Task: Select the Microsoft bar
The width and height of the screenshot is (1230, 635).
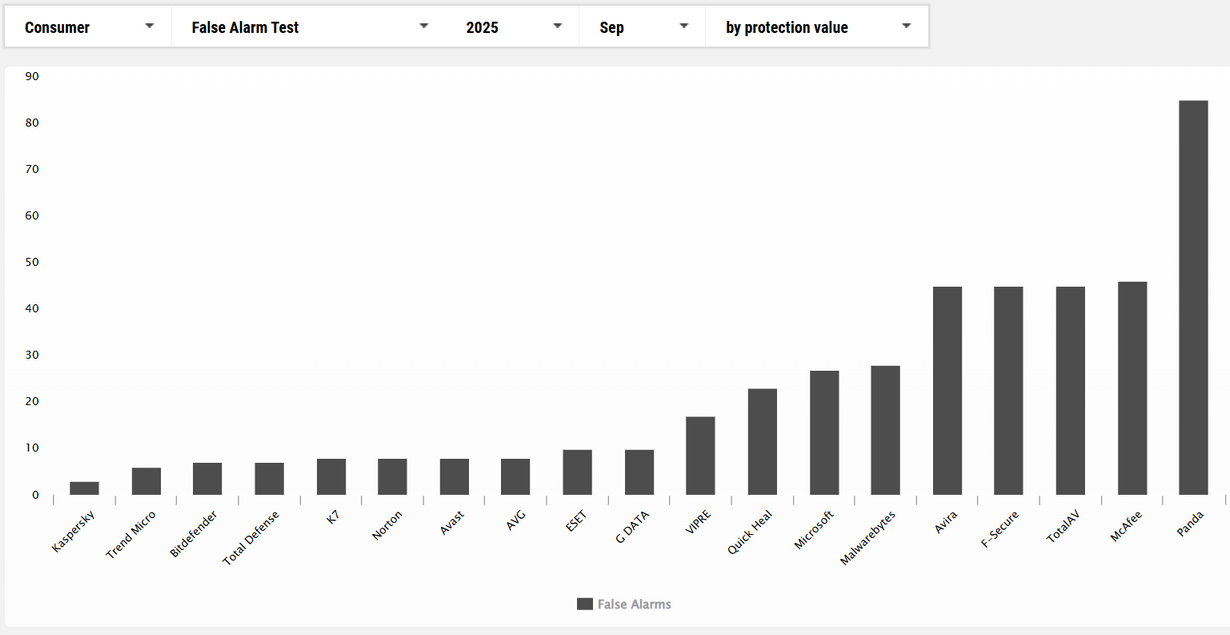Action: pos(824,433)
